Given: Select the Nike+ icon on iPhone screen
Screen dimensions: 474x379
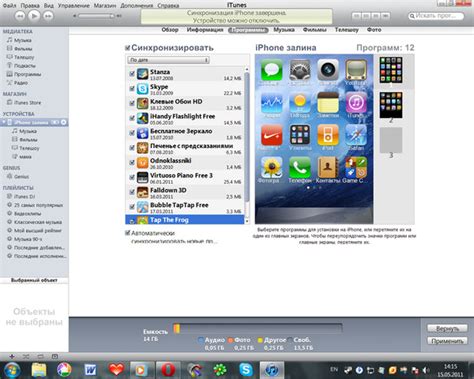Looking at the screenshot, I should coord(272,135).
